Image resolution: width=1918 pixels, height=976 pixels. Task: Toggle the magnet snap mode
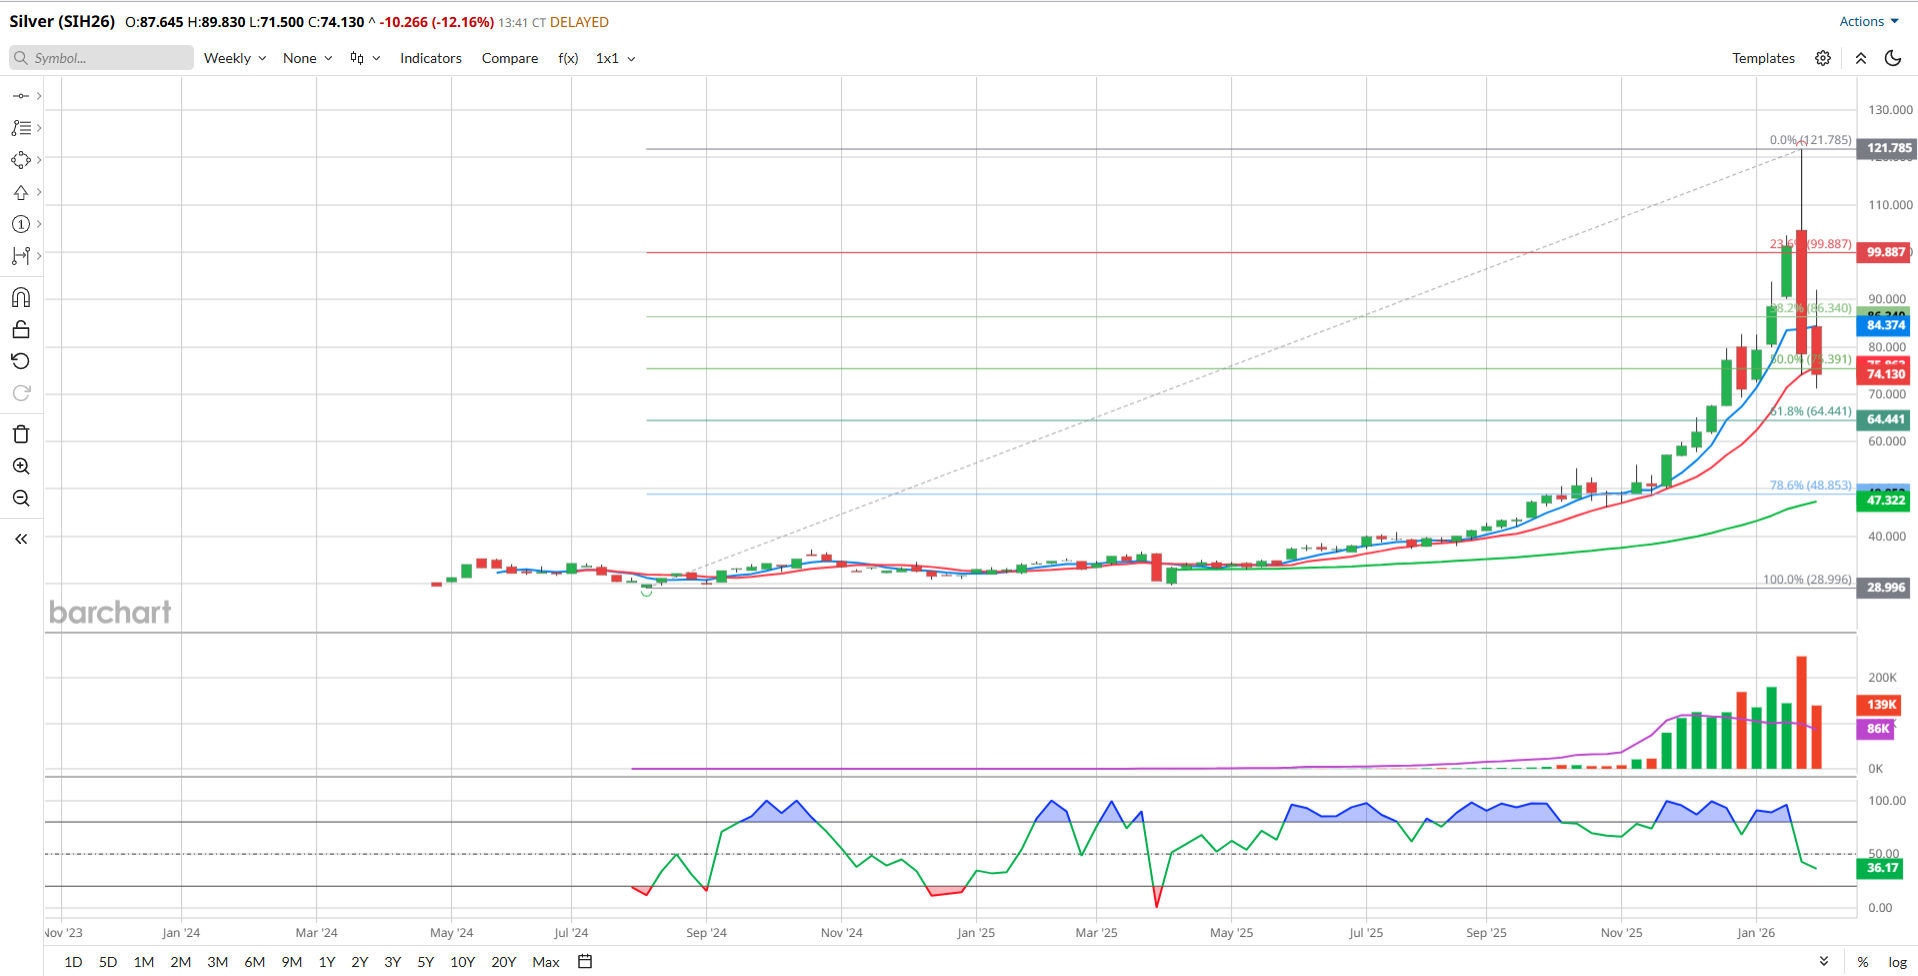(x=21, y=297)
